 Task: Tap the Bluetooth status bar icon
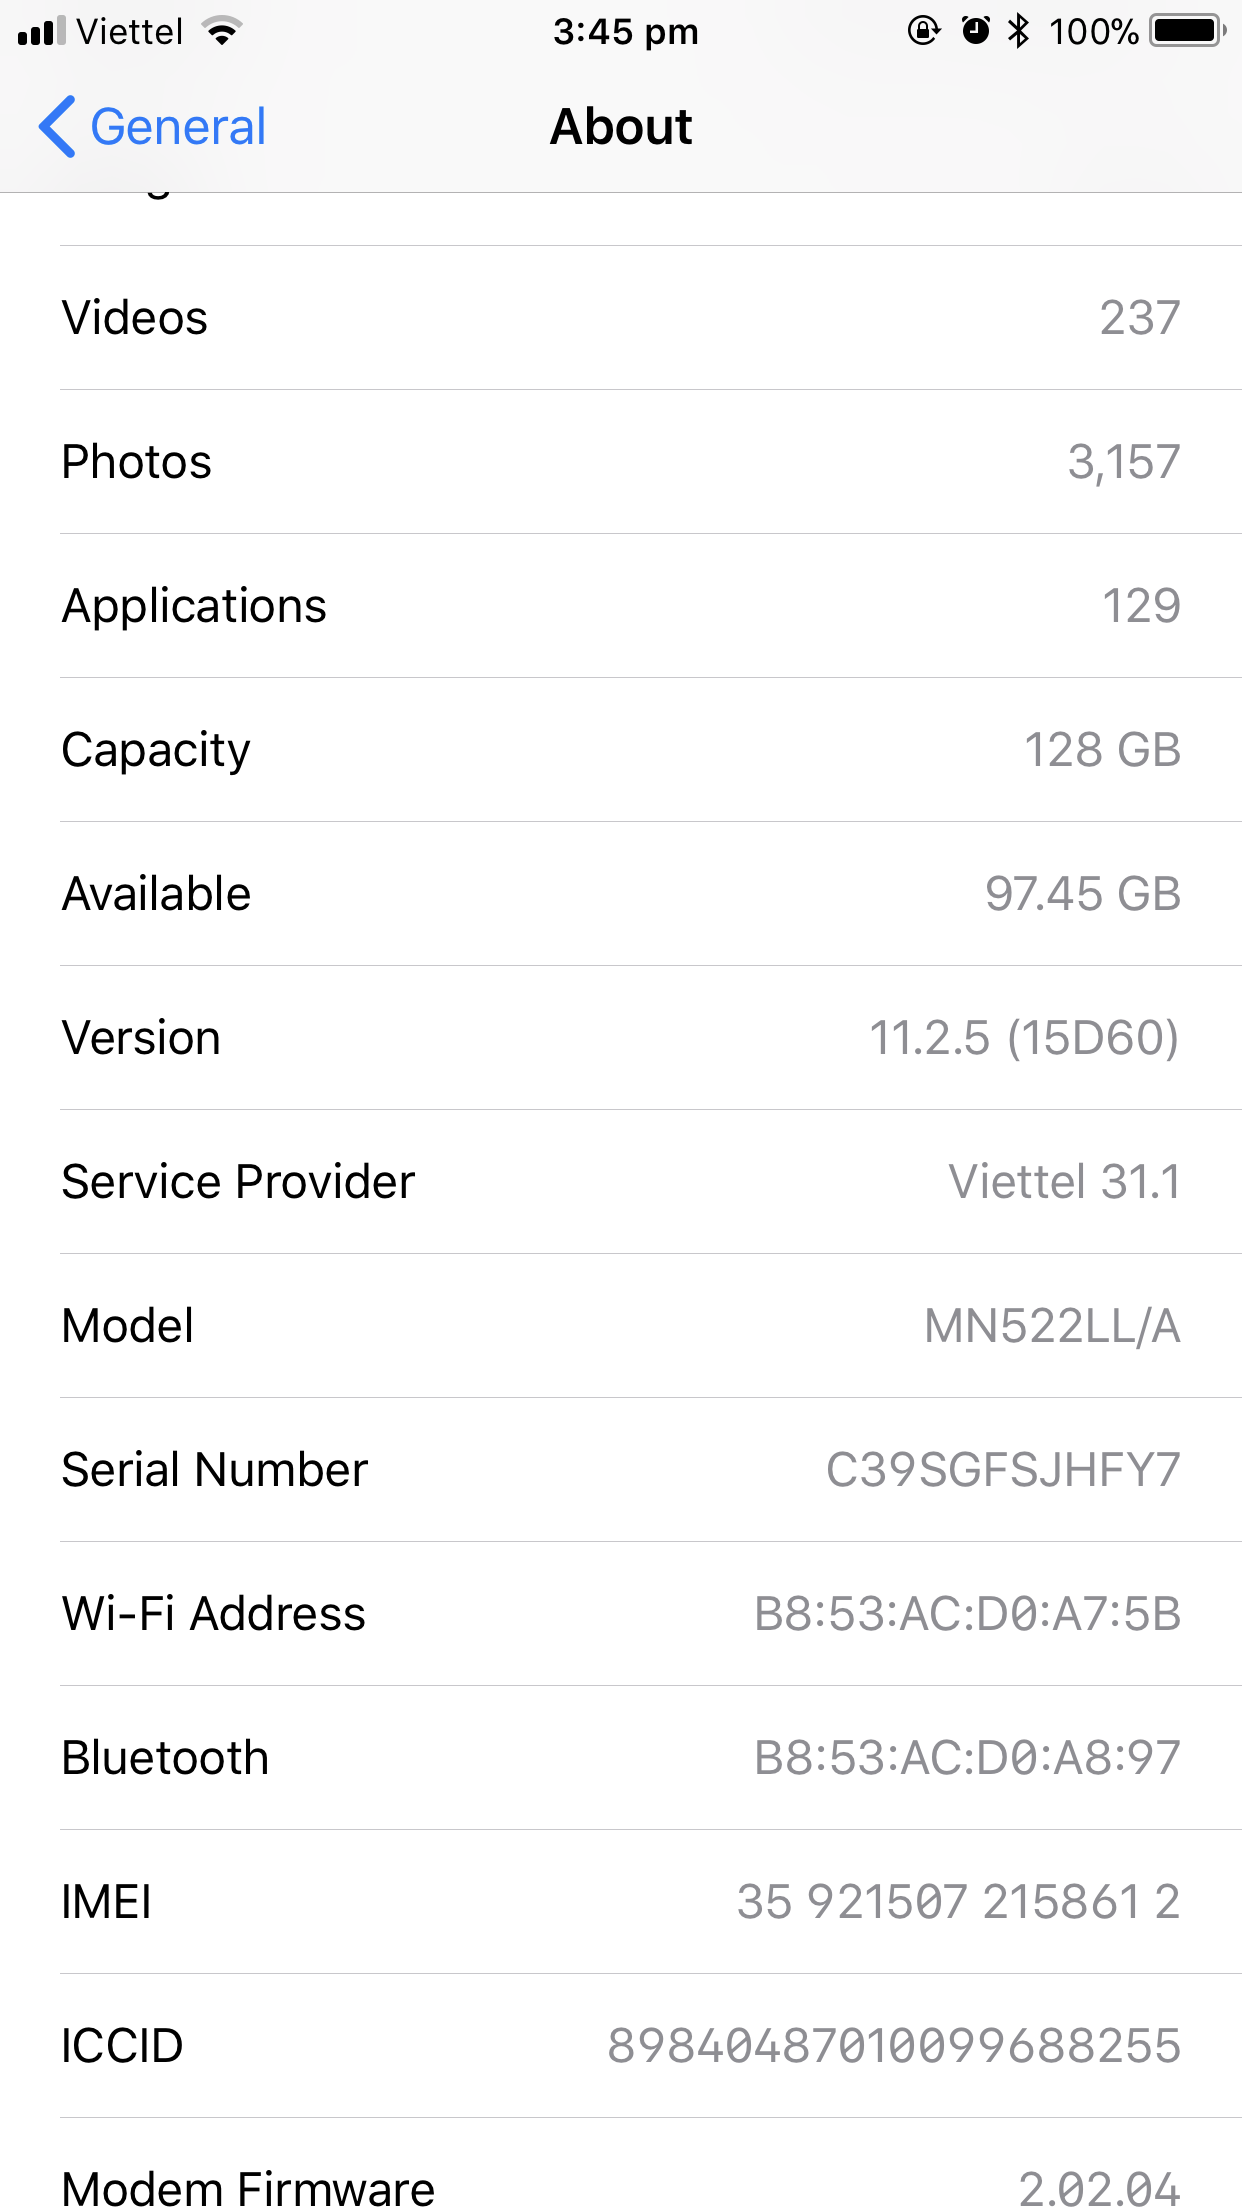1018,32
